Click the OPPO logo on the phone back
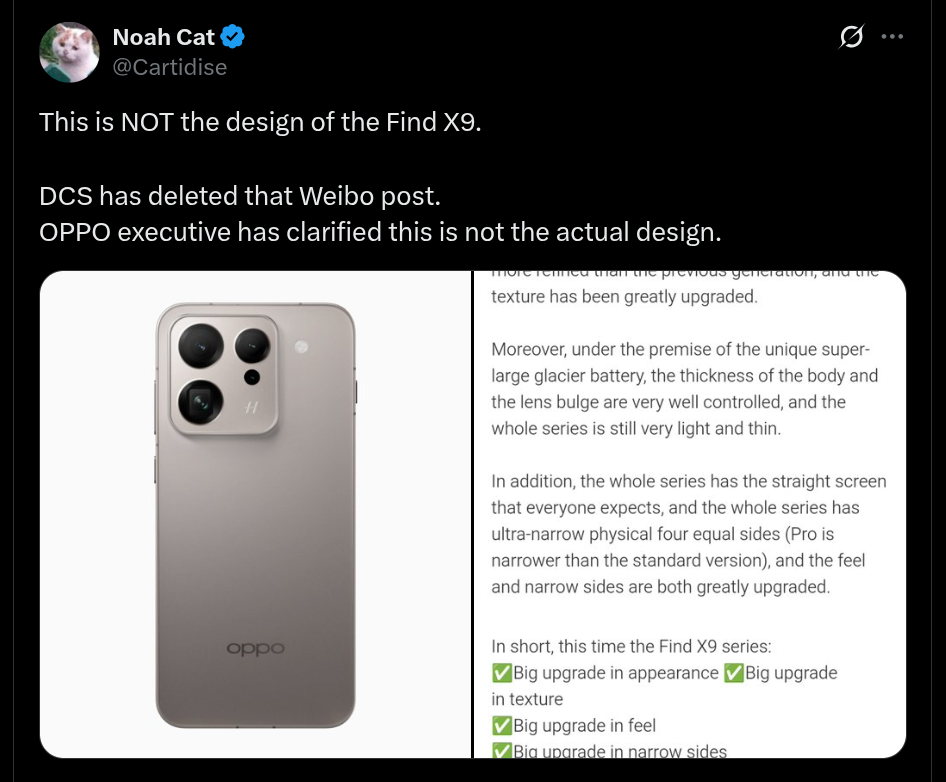The height and width of the screenshot is (782, 946). pos(255,648)
